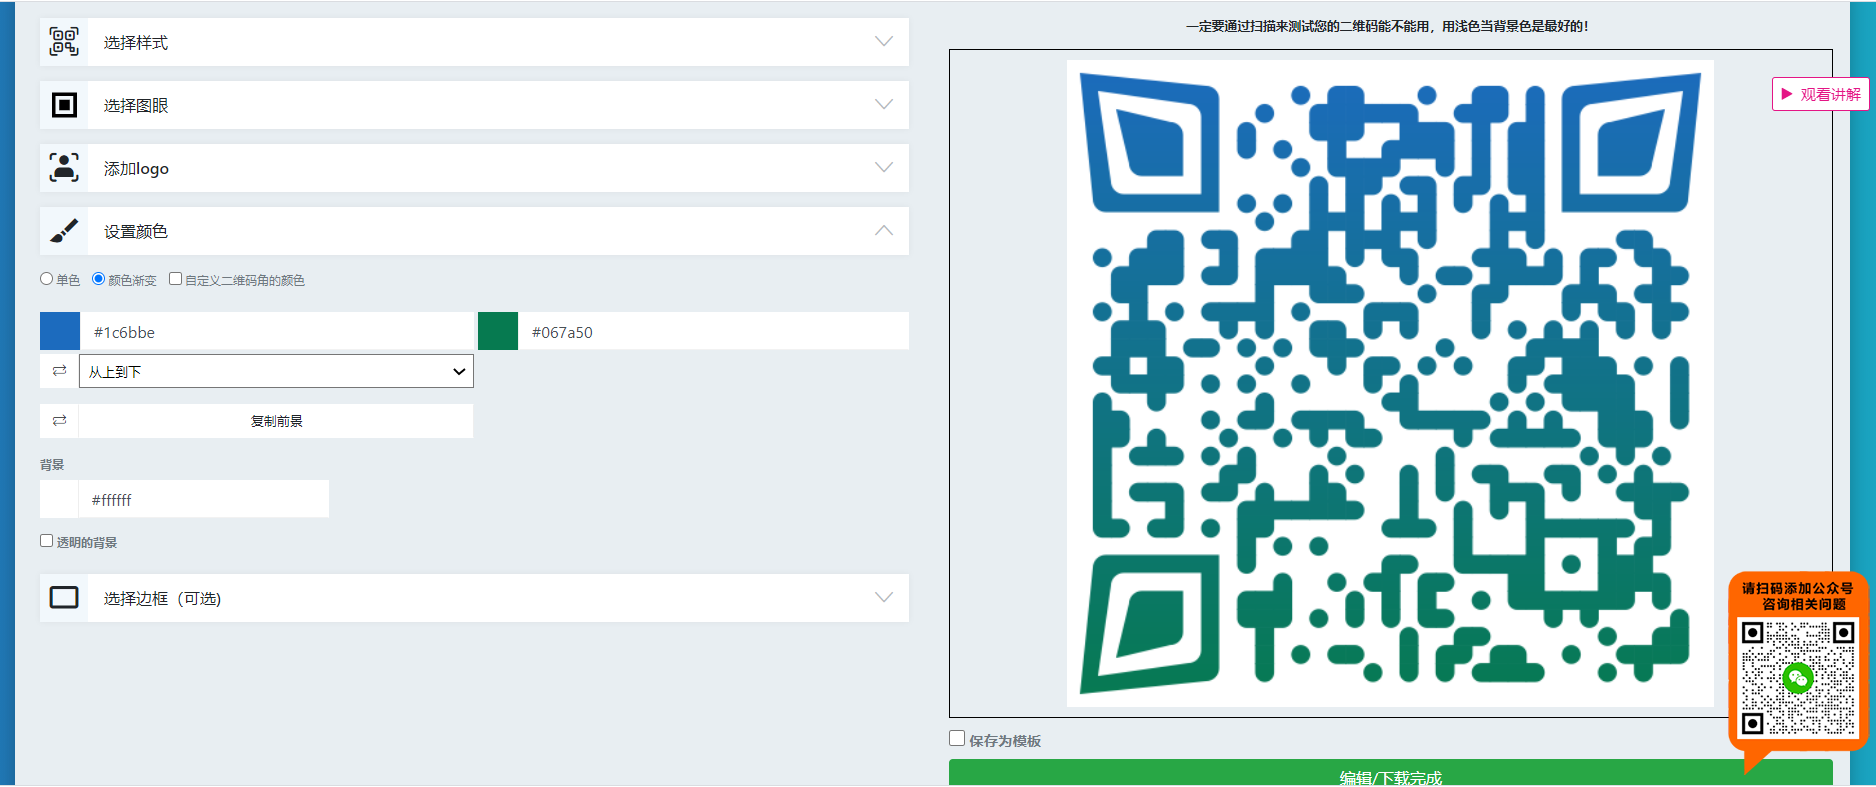Expand the 选择边框 section chevron
Image resolution: width=1876 pixels, height=787 pixels.
pos(884,598)
